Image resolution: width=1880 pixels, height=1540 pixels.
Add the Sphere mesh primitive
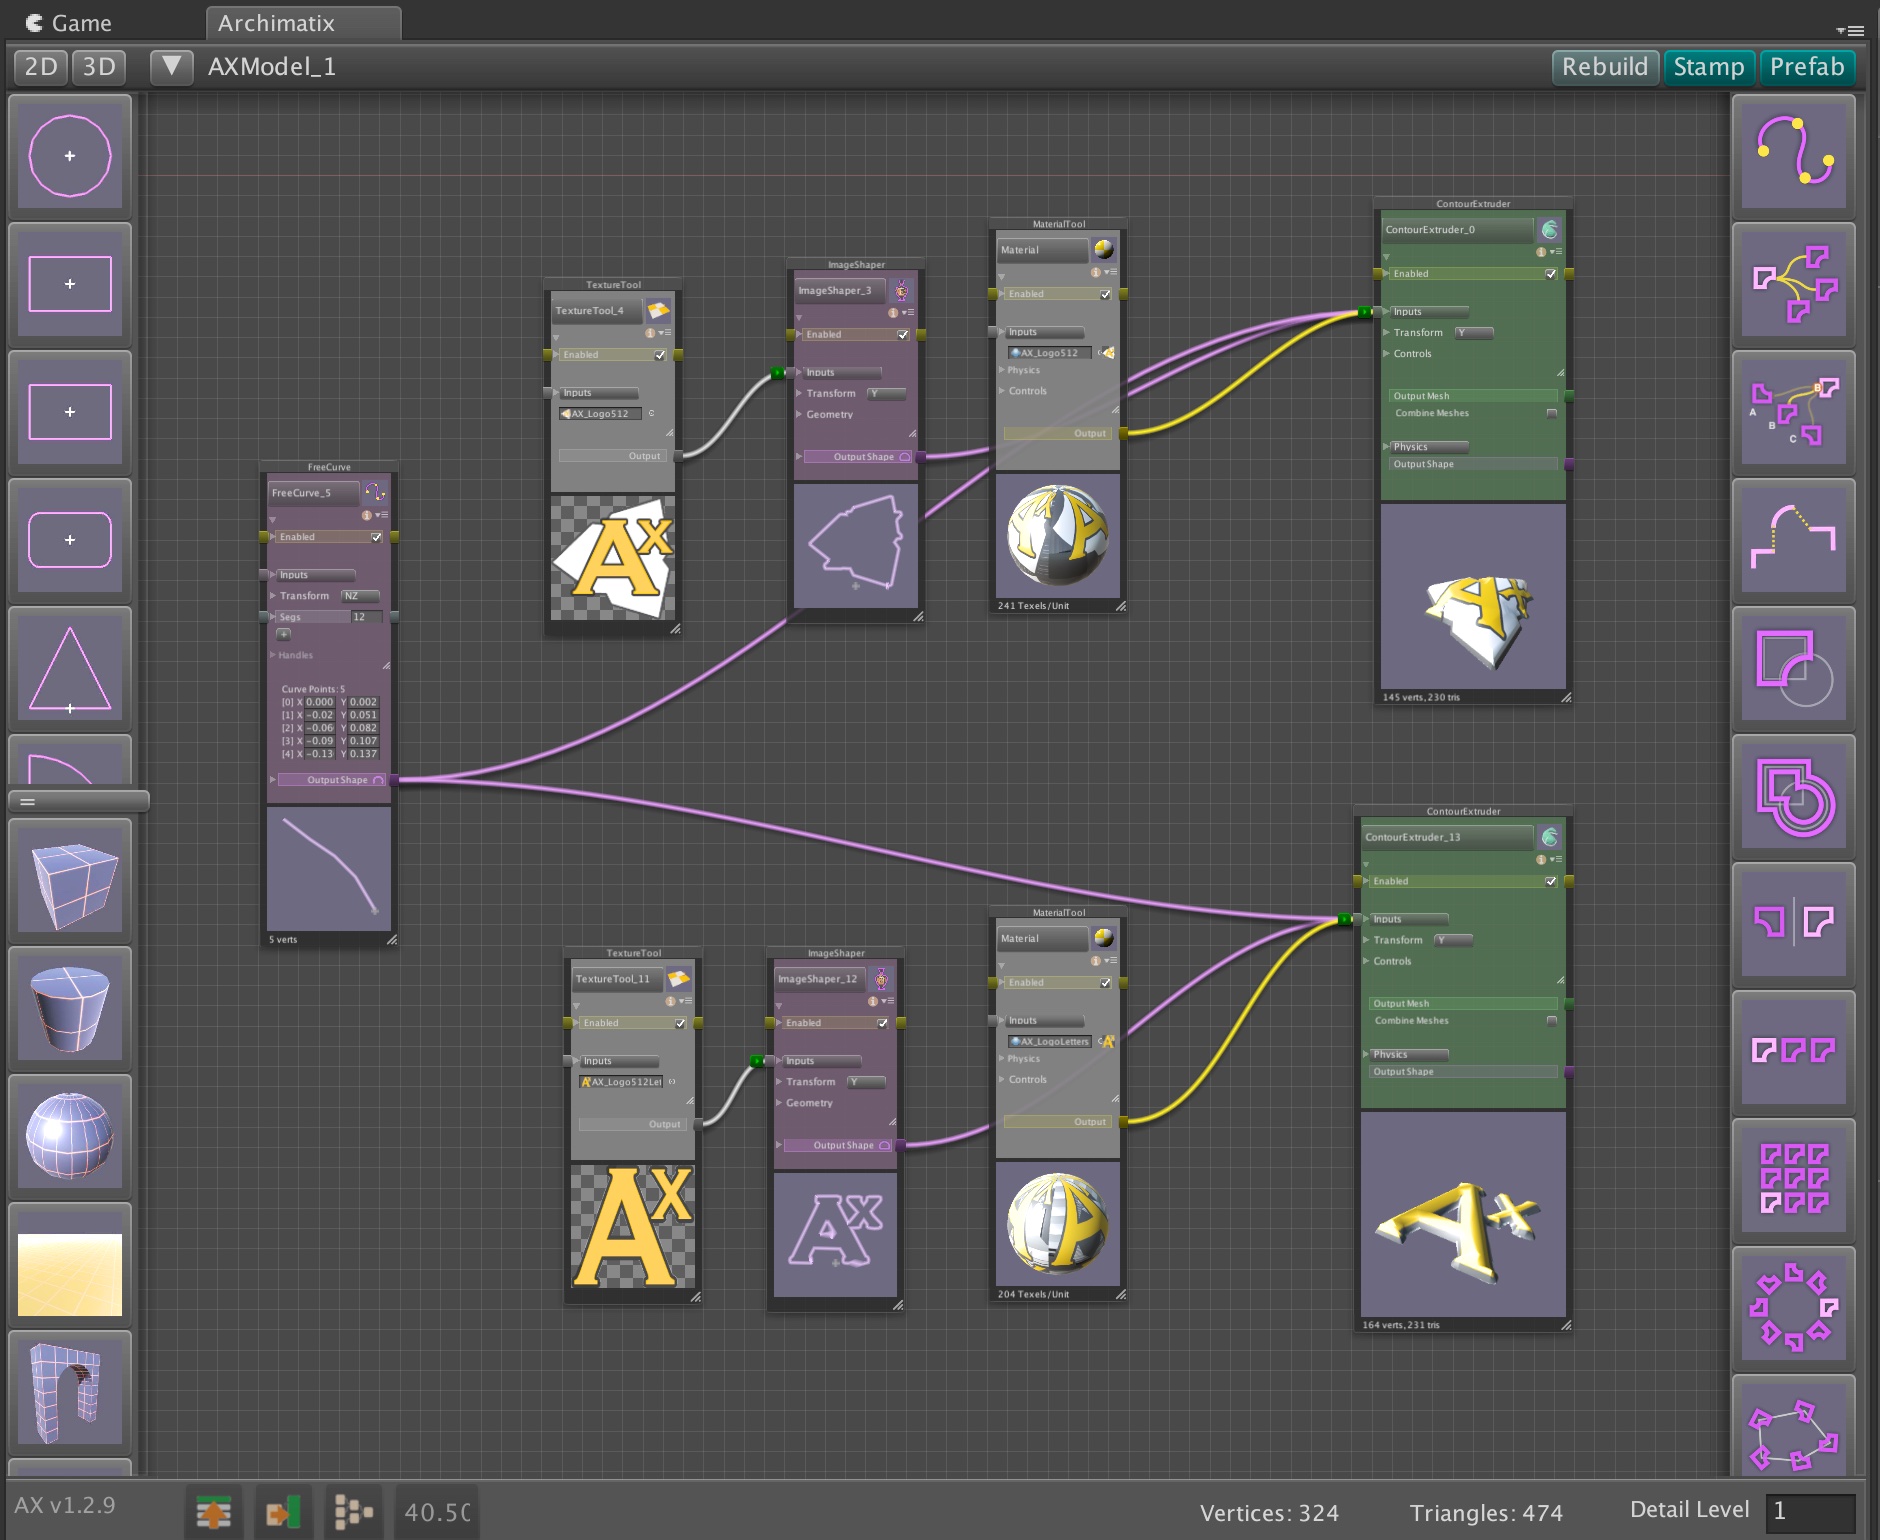(70, 1137)
